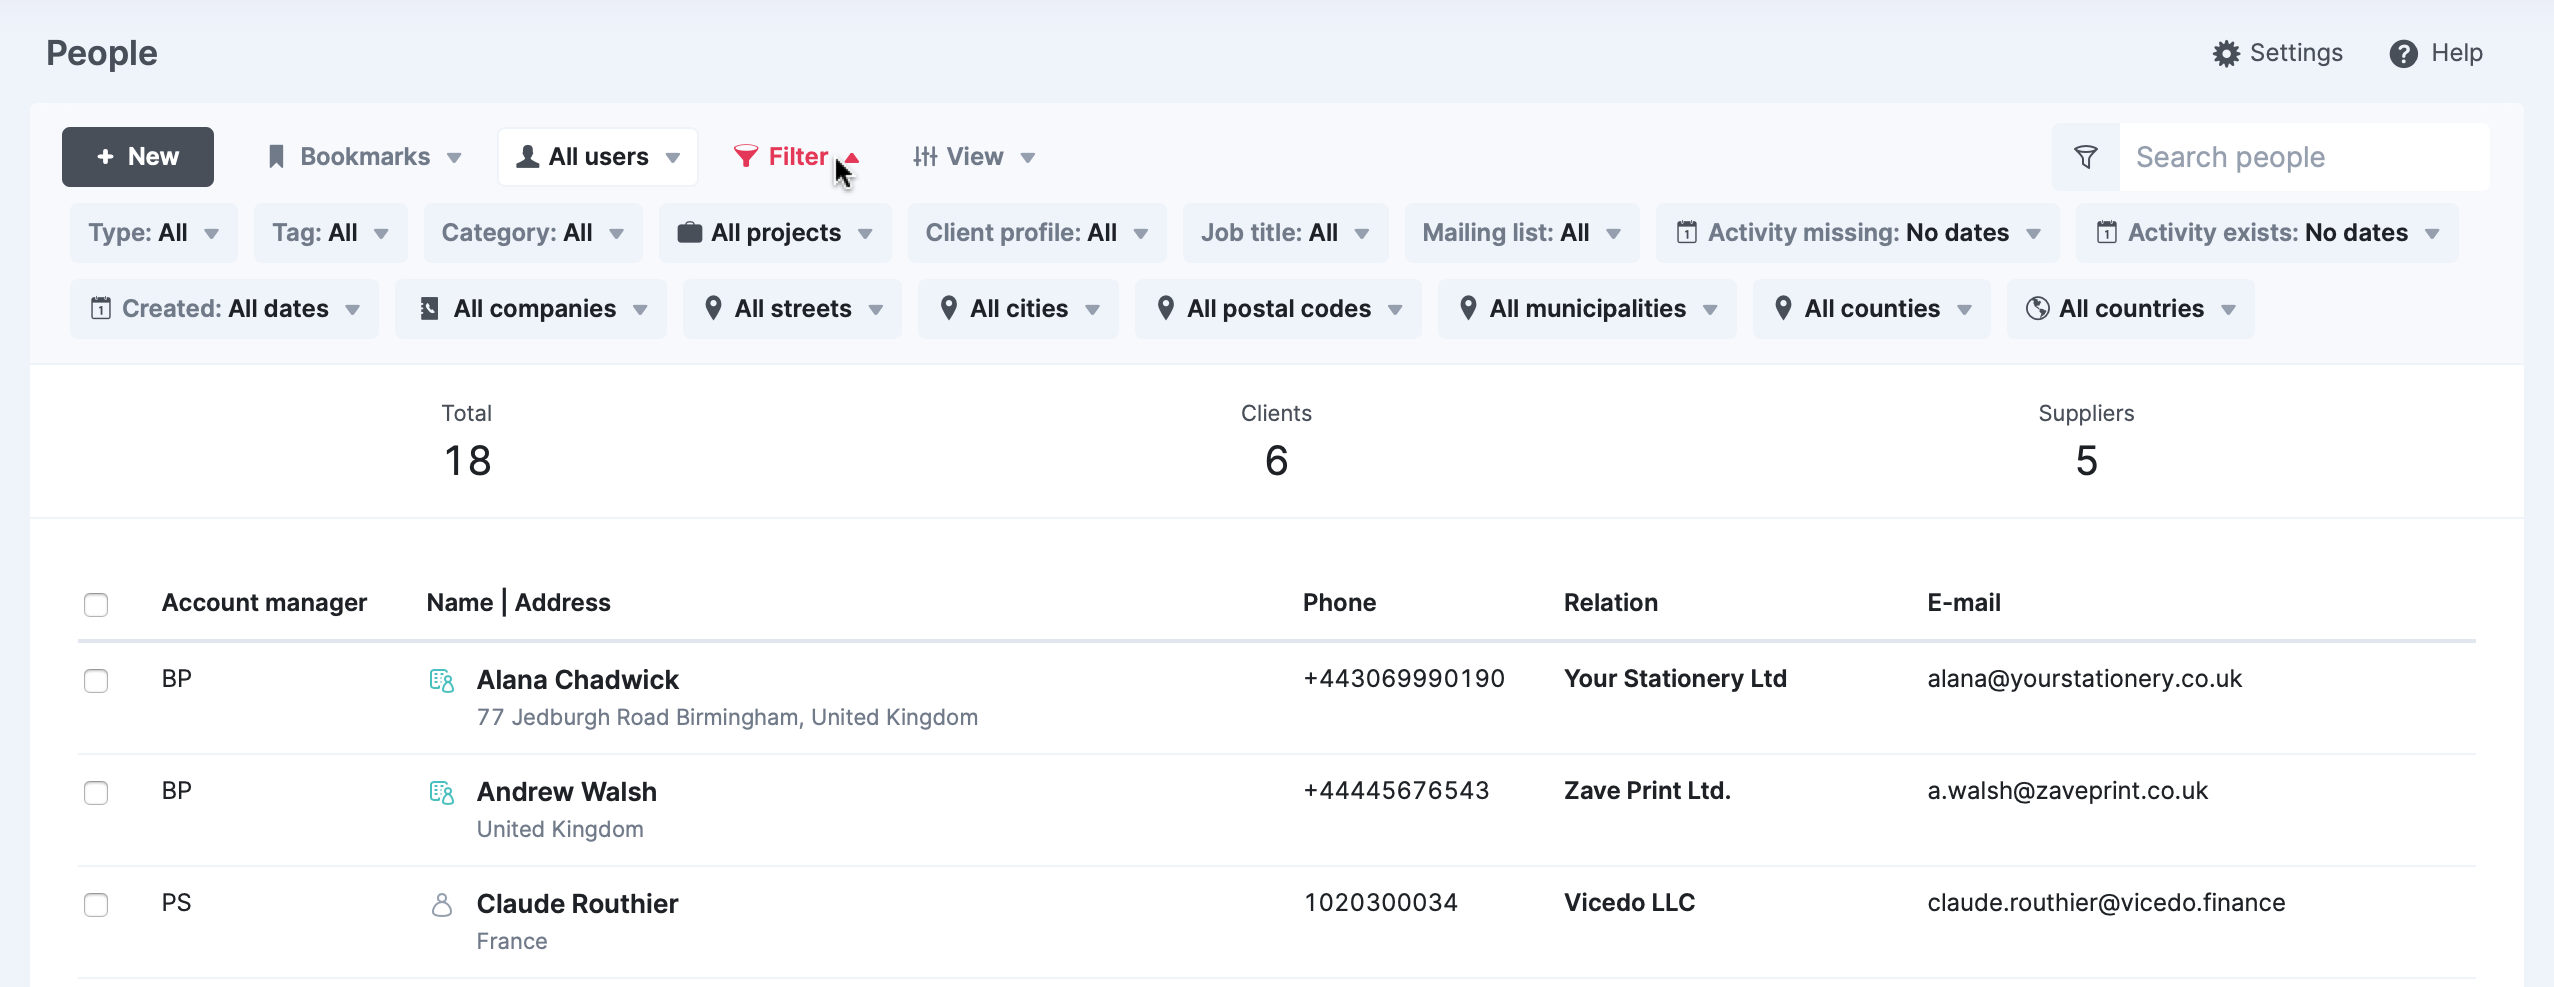This screenshot has height=987, width=2554.
Task: Click the Suppliers count 5
Action: [x=2086, y=461]
